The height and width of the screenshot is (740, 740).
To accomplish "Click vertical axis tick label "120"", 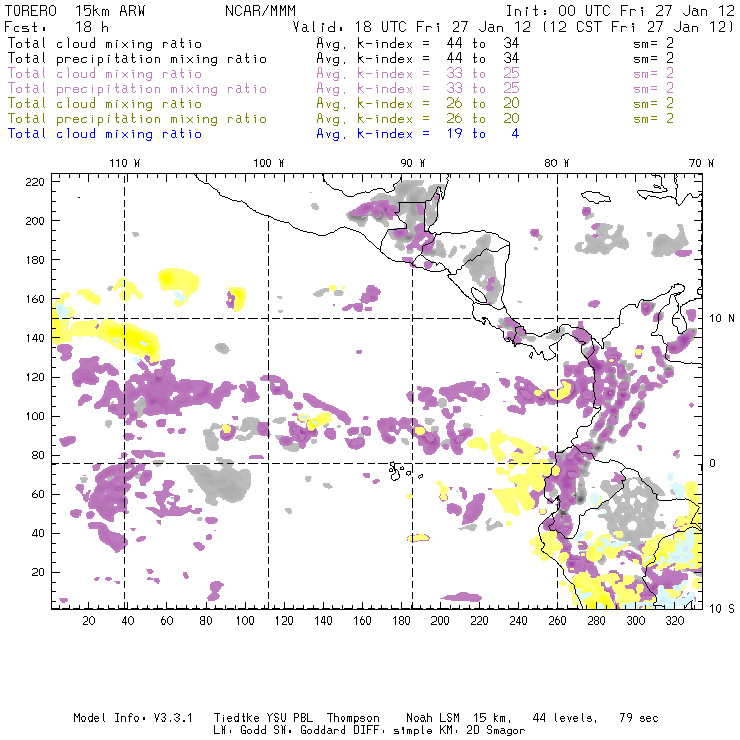I will click(x=35, y=377).
